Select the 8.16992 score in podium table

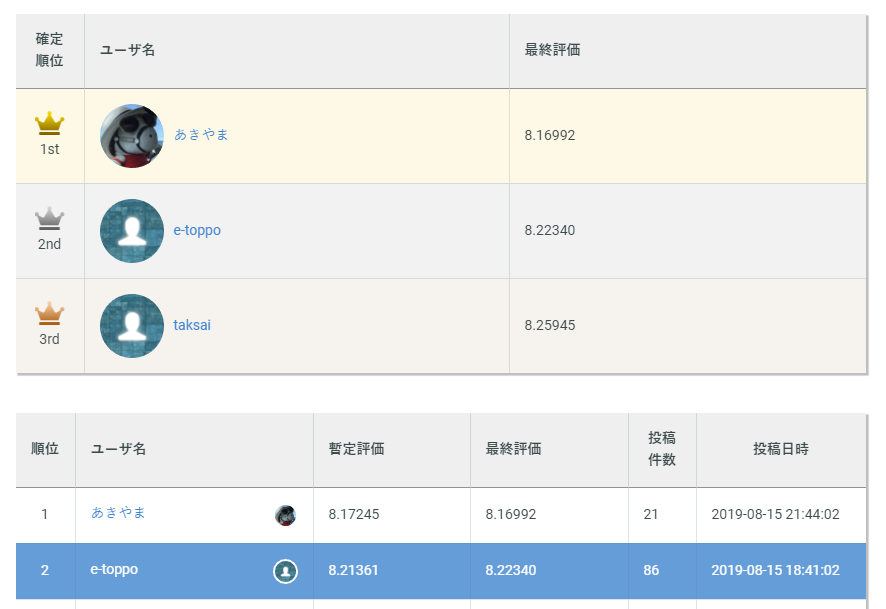pos(550,135)
